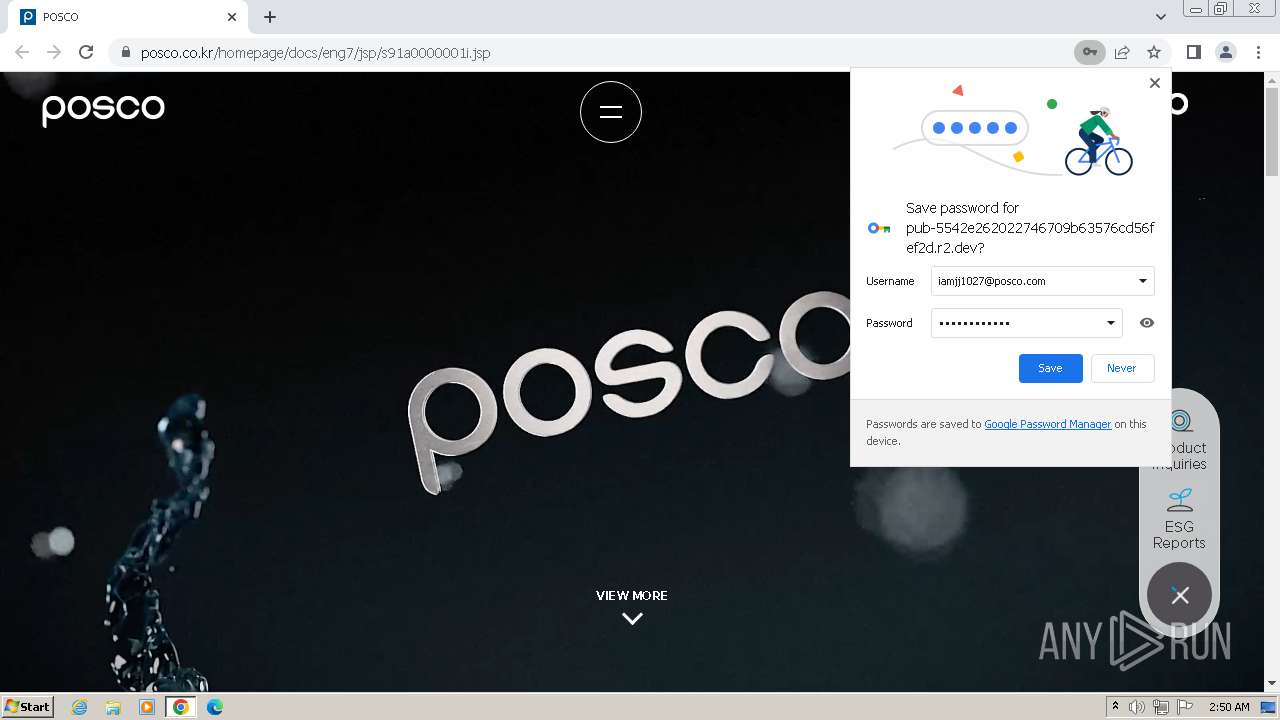Viewport: 1280px width, 720px height.
Task: Expand the Username dropdown arrow
Action: [1143, 281]
